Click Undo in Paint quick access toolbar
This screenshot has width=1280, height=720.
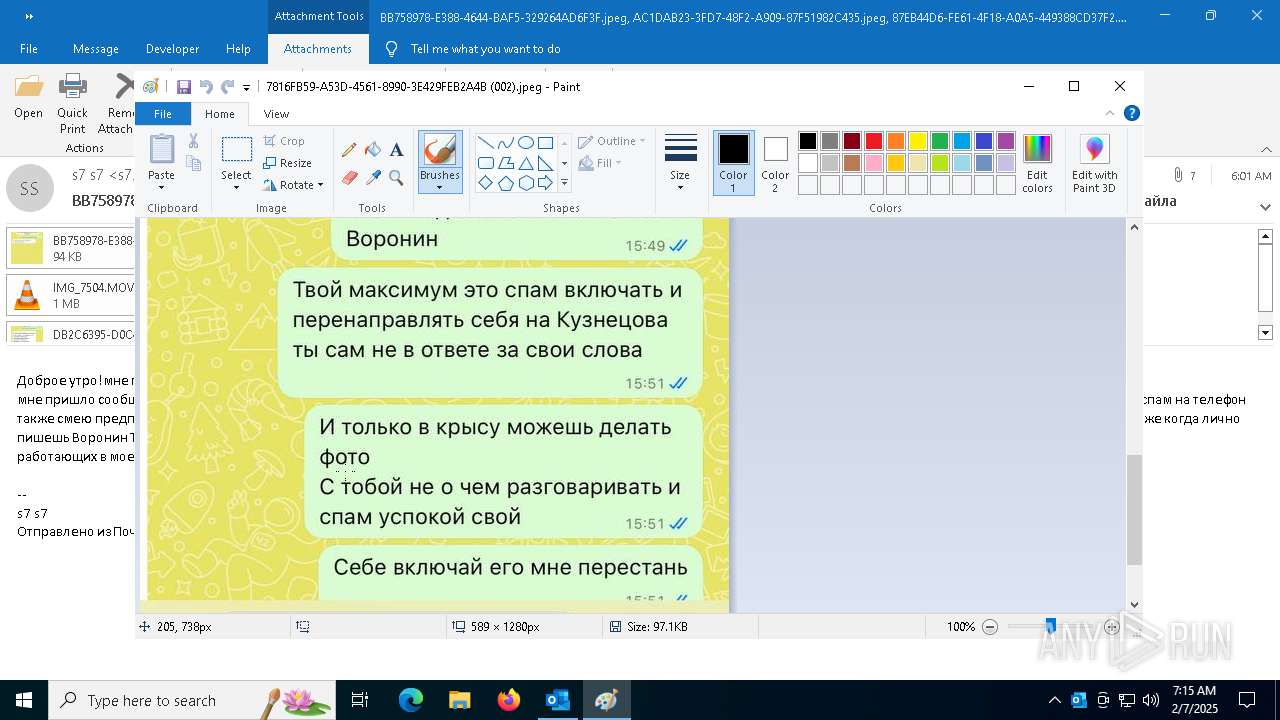click(x=206, y=87)
